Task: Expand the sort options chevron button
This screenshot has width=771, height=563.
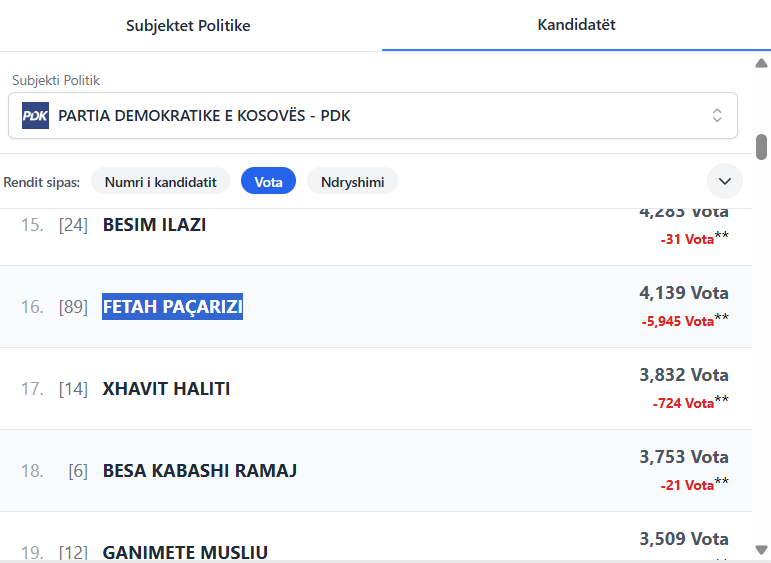Action: coord(725,181)
